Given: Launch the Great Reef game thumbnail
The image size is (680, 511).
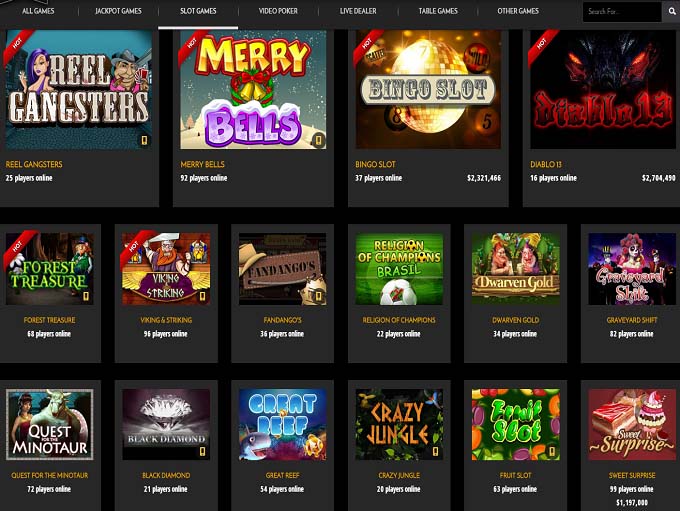Looking at the screenshot, I should pos(282,424).
